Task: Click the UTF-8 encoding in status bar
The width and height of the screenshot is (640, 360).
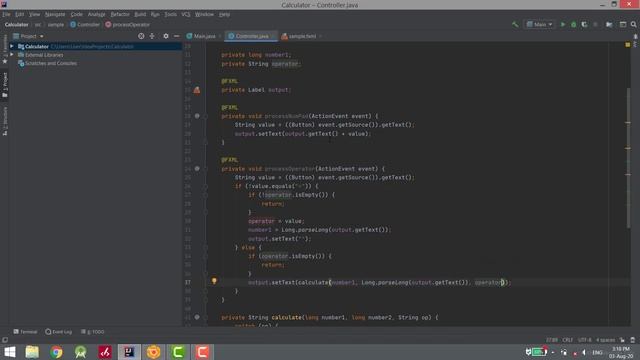Action: [x=584, y=340]
